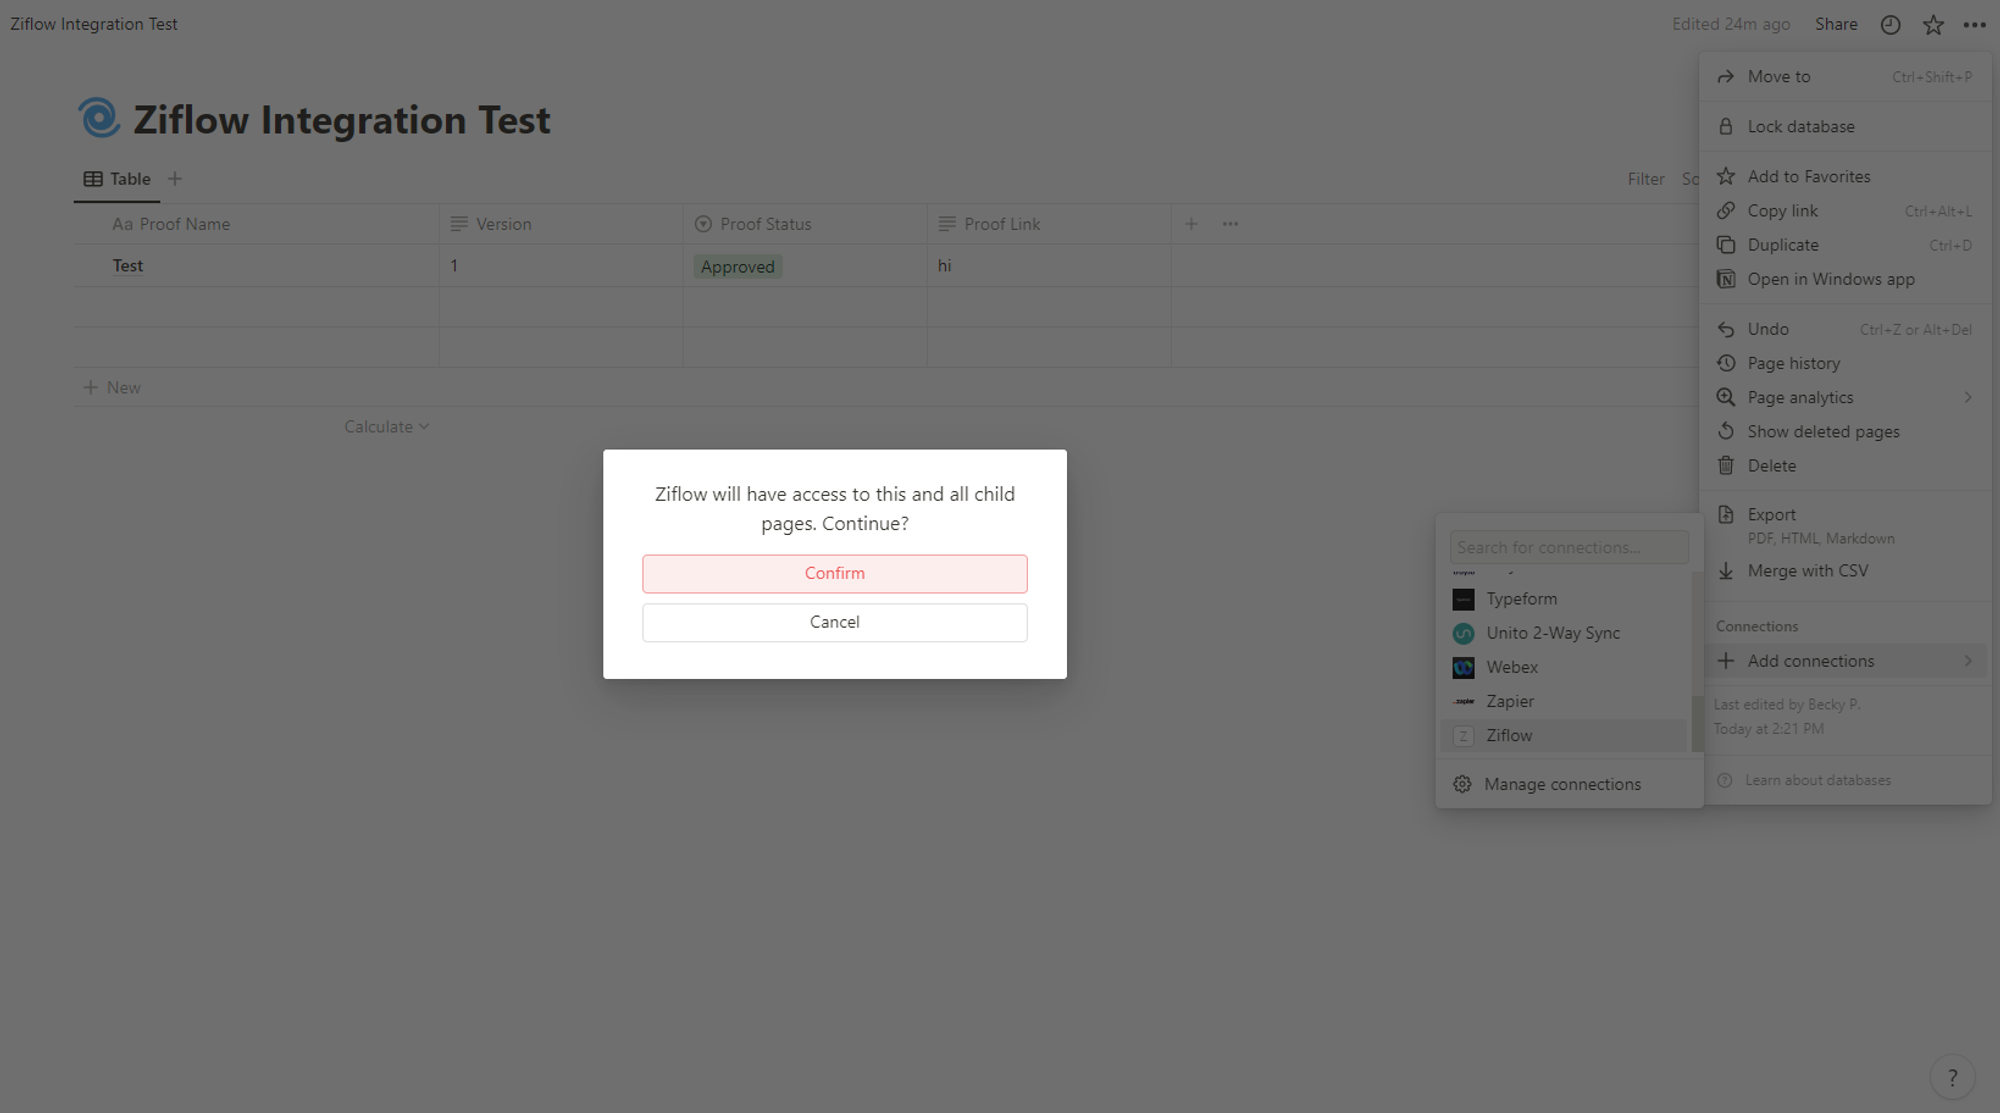Click the Lock database padlock icon

click(1726, 127)
